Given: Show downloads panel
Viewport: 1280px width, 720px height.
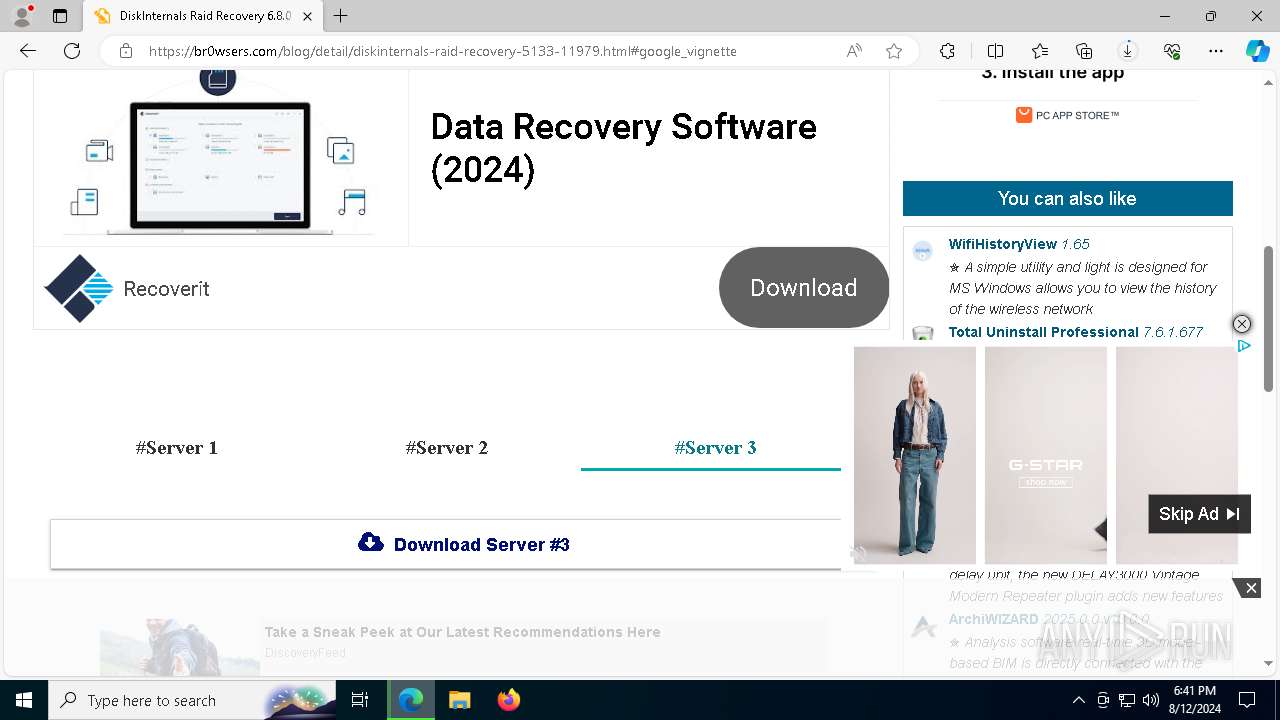Looking at the screenshot, I should pos(1128,51).
